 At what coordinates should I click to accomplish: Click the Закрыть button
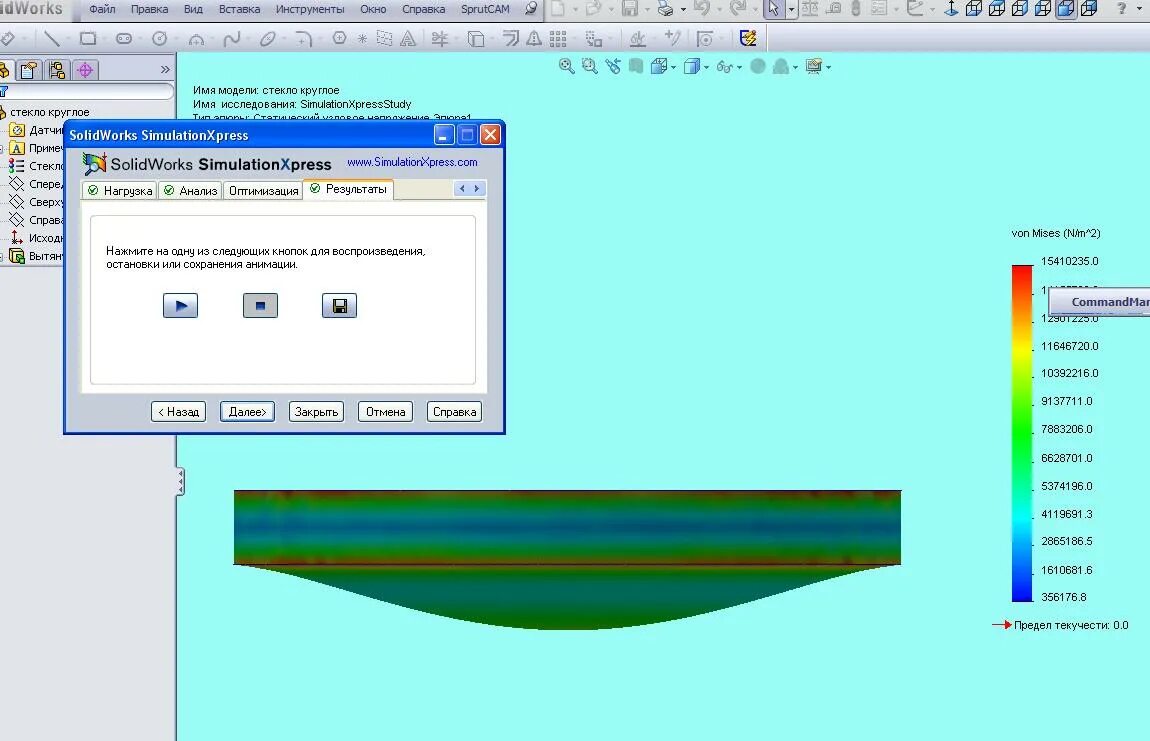pos(316,412)
